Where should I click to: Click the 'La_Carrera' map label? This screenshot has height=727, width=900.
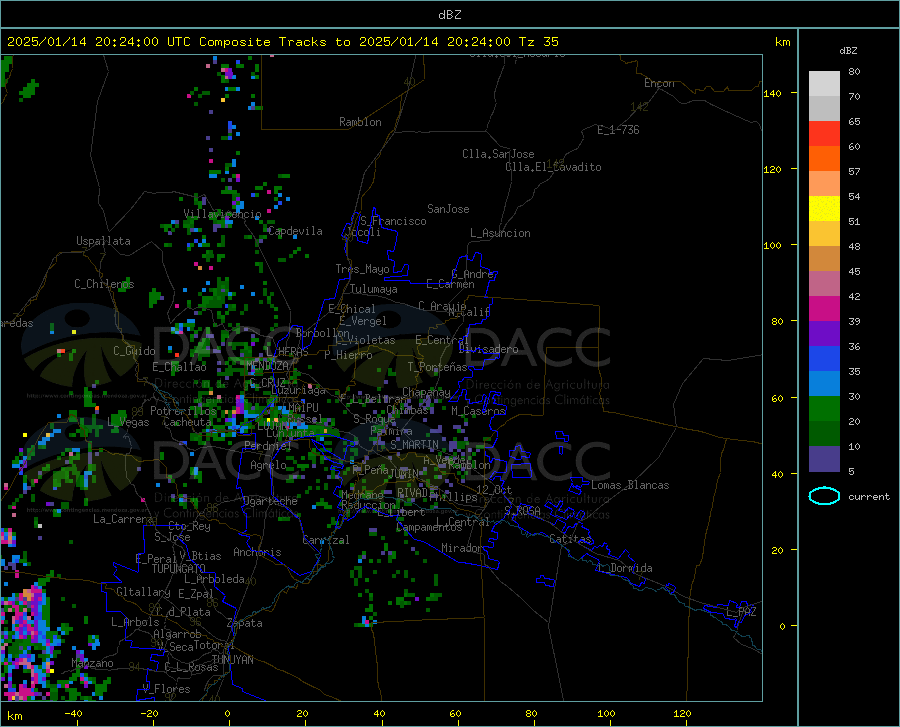(123, 519)
